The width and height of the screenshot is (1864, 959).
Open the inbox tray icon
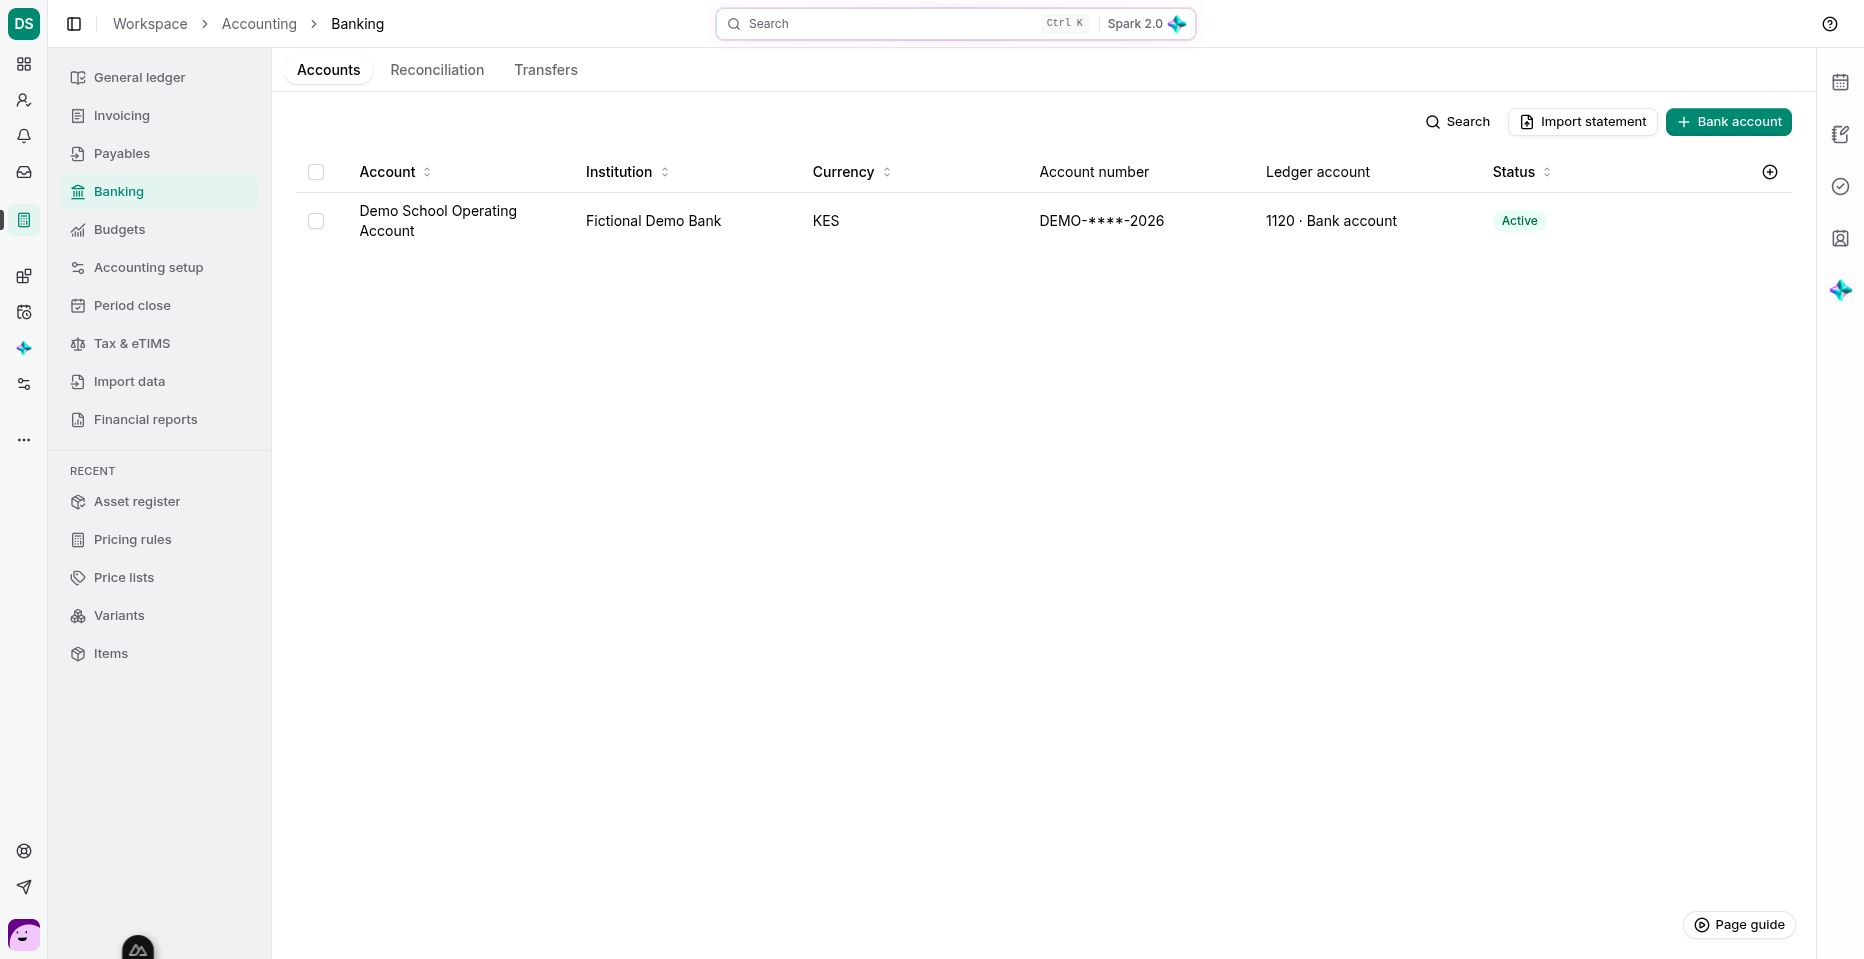coord(24,172)
